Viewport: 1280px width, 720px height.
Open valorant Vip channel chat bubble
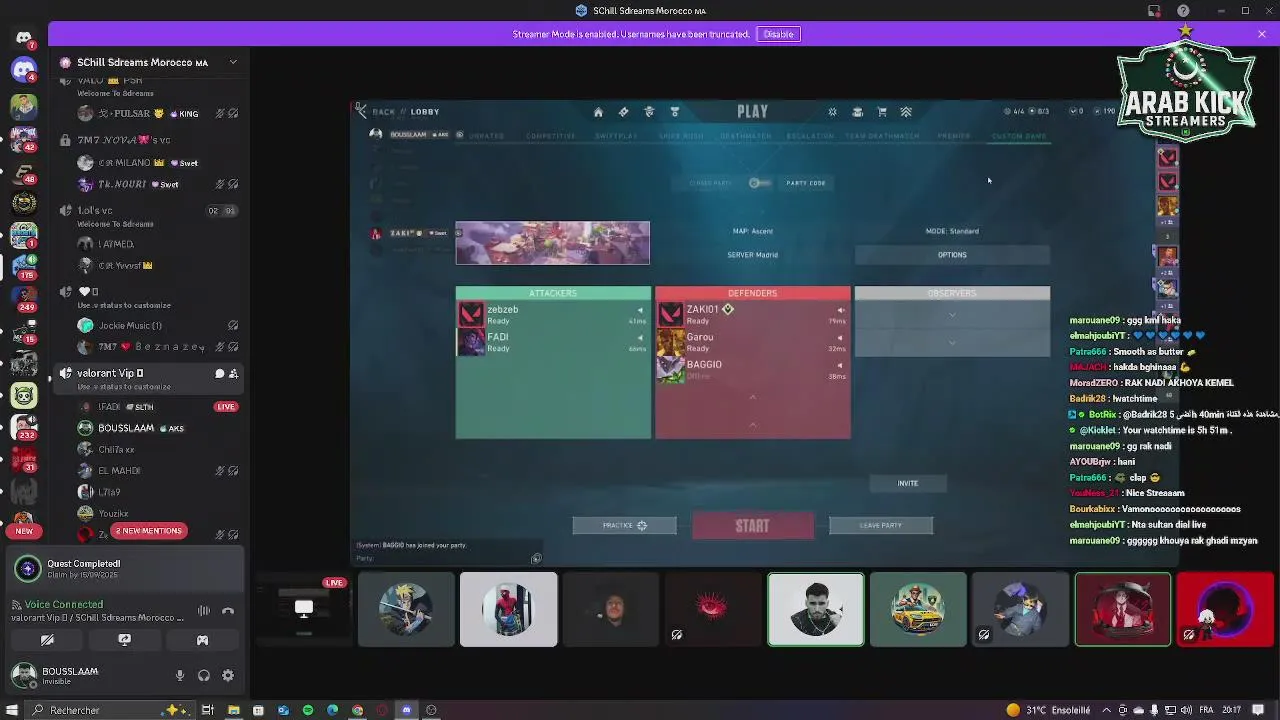[x=219, y=374]
